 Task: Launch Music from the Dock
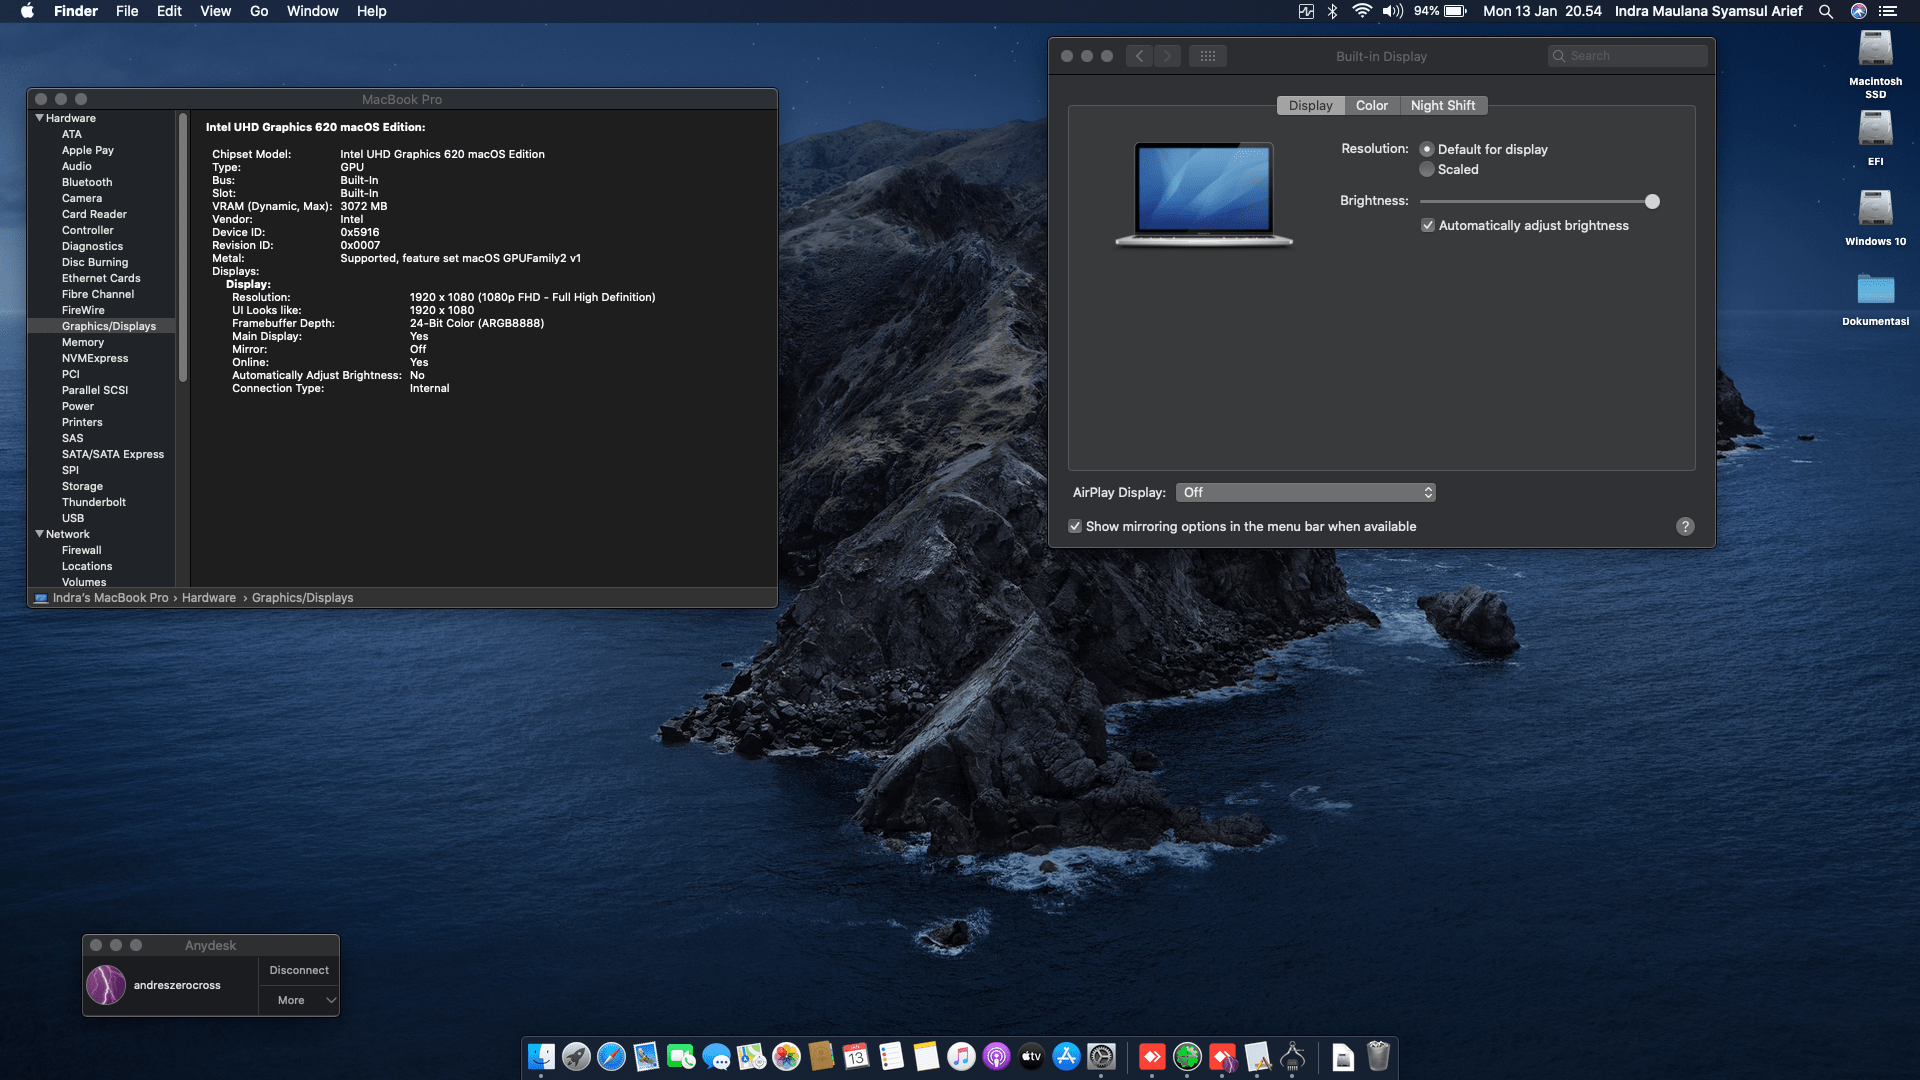coord(961,1056)
